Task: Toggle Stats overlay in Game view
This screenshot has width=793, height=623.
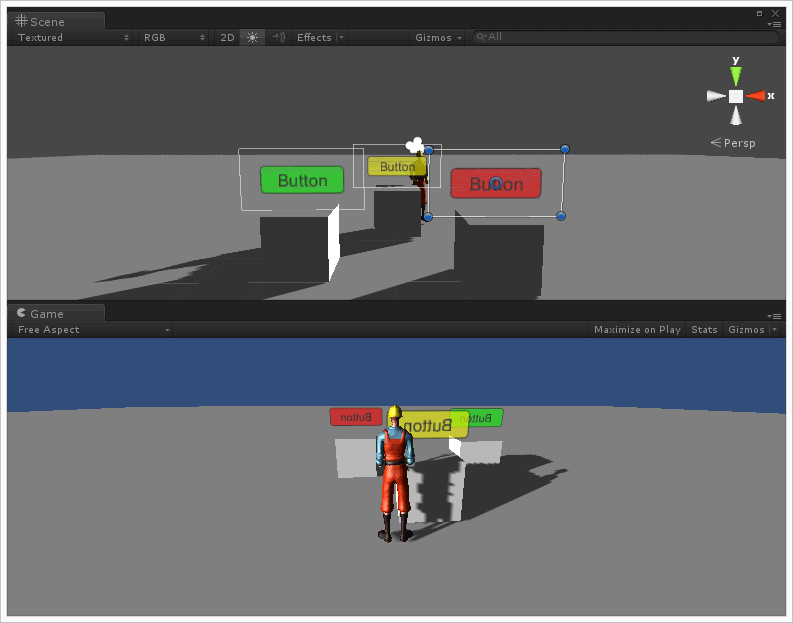Action: [x=704, y=330]
